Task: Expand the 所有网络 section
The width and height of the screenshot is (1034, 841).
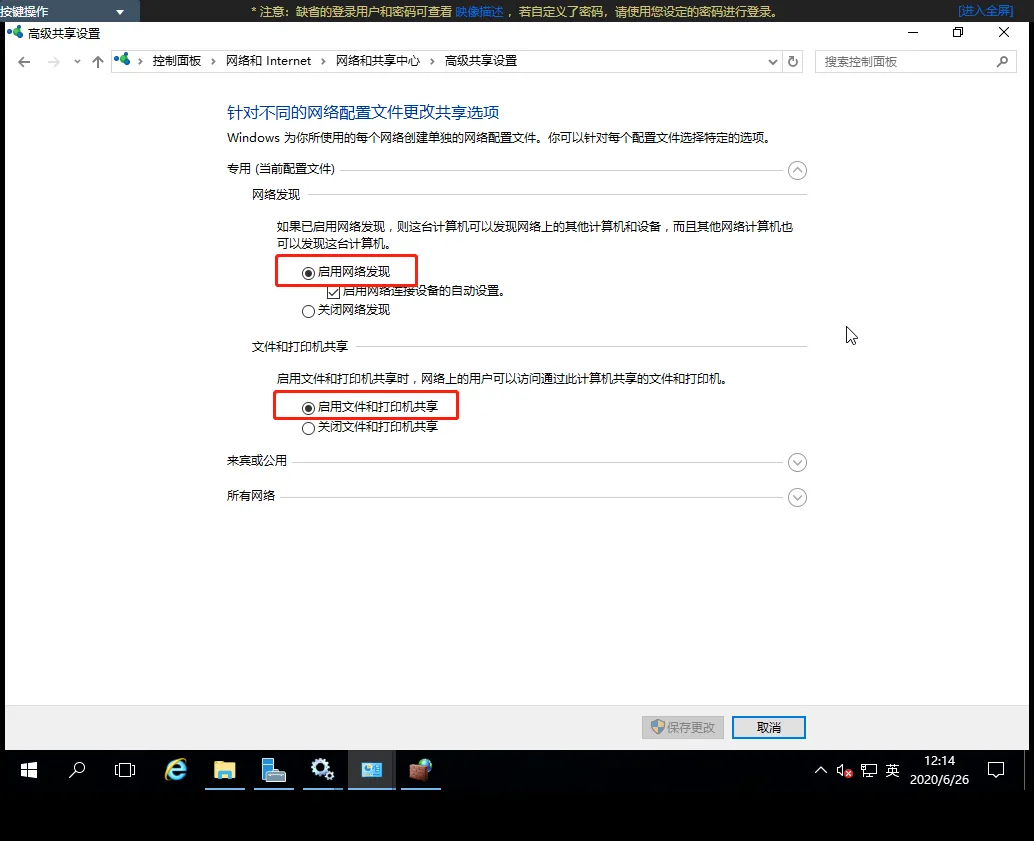Action: [797, 497]
